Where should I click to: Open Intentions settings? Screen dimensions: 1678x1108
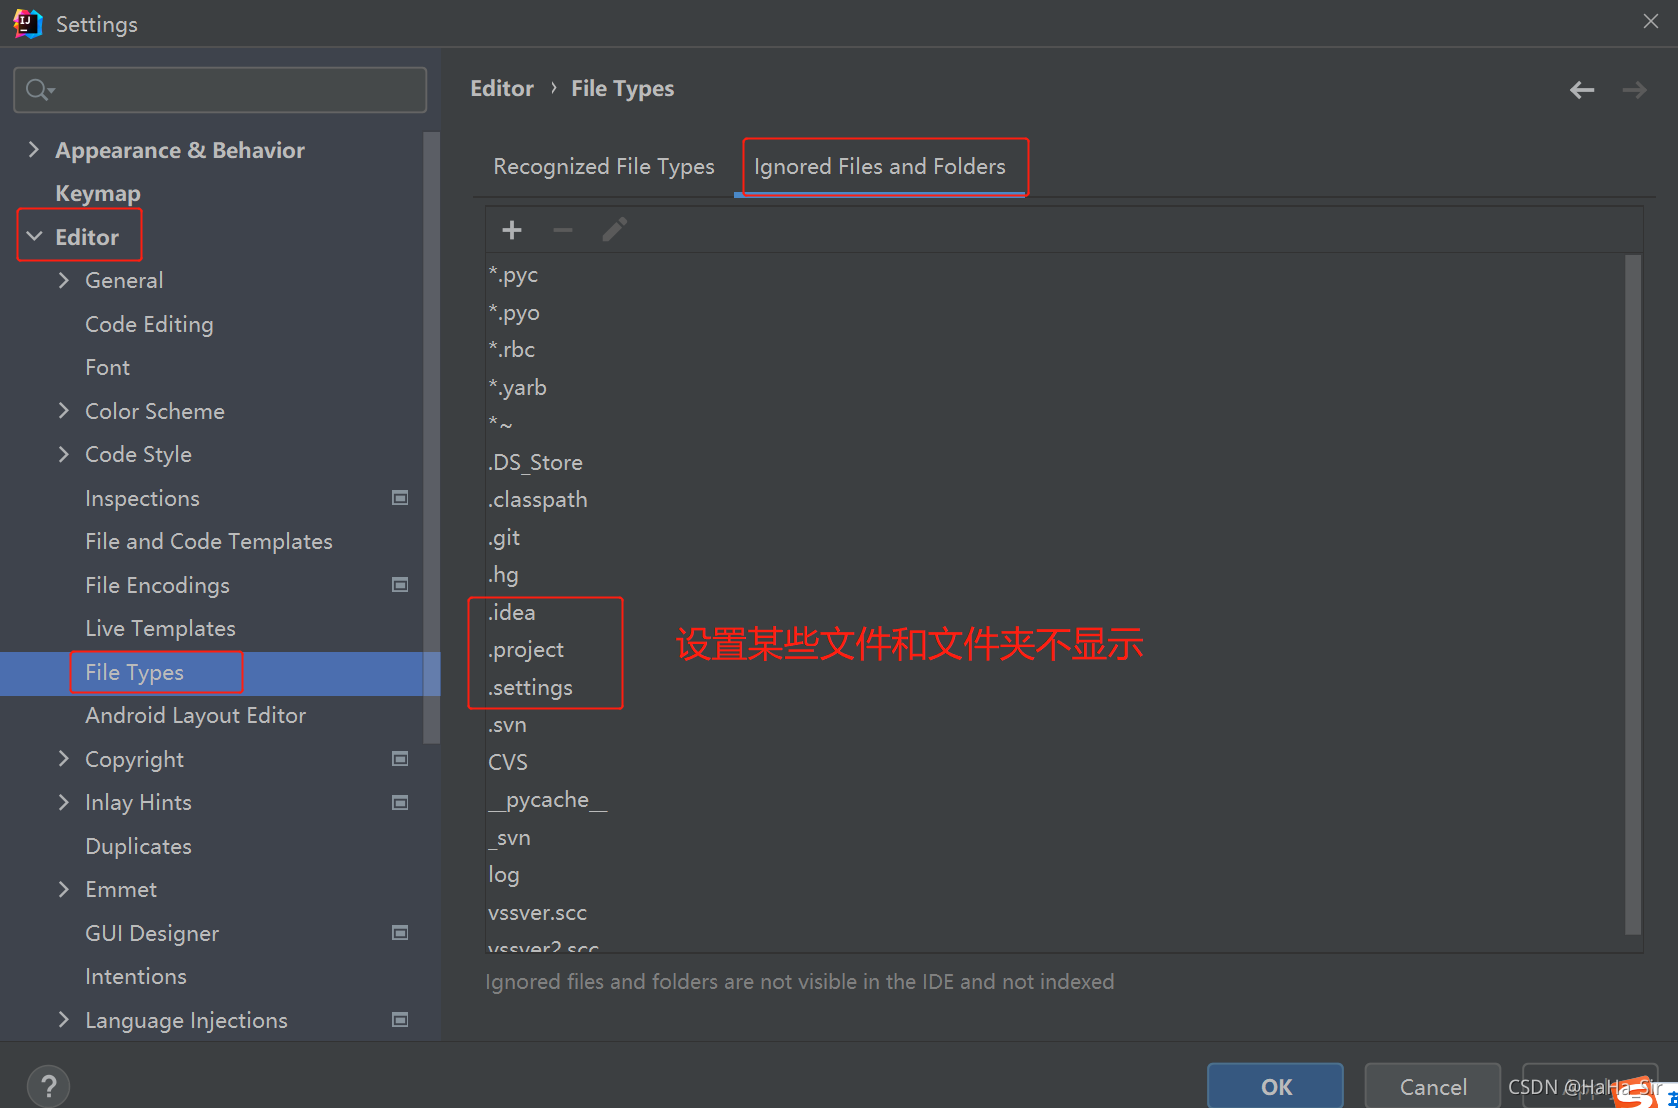(x=136, y=976)
